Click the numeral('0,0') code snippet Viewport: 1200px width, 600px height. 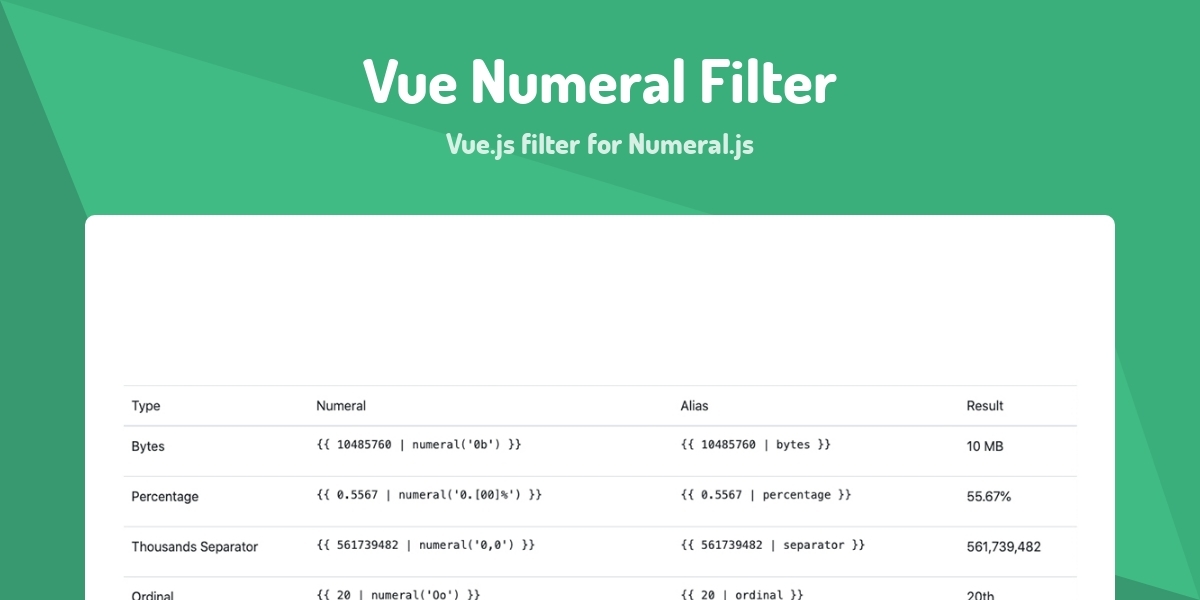point(426,545)
